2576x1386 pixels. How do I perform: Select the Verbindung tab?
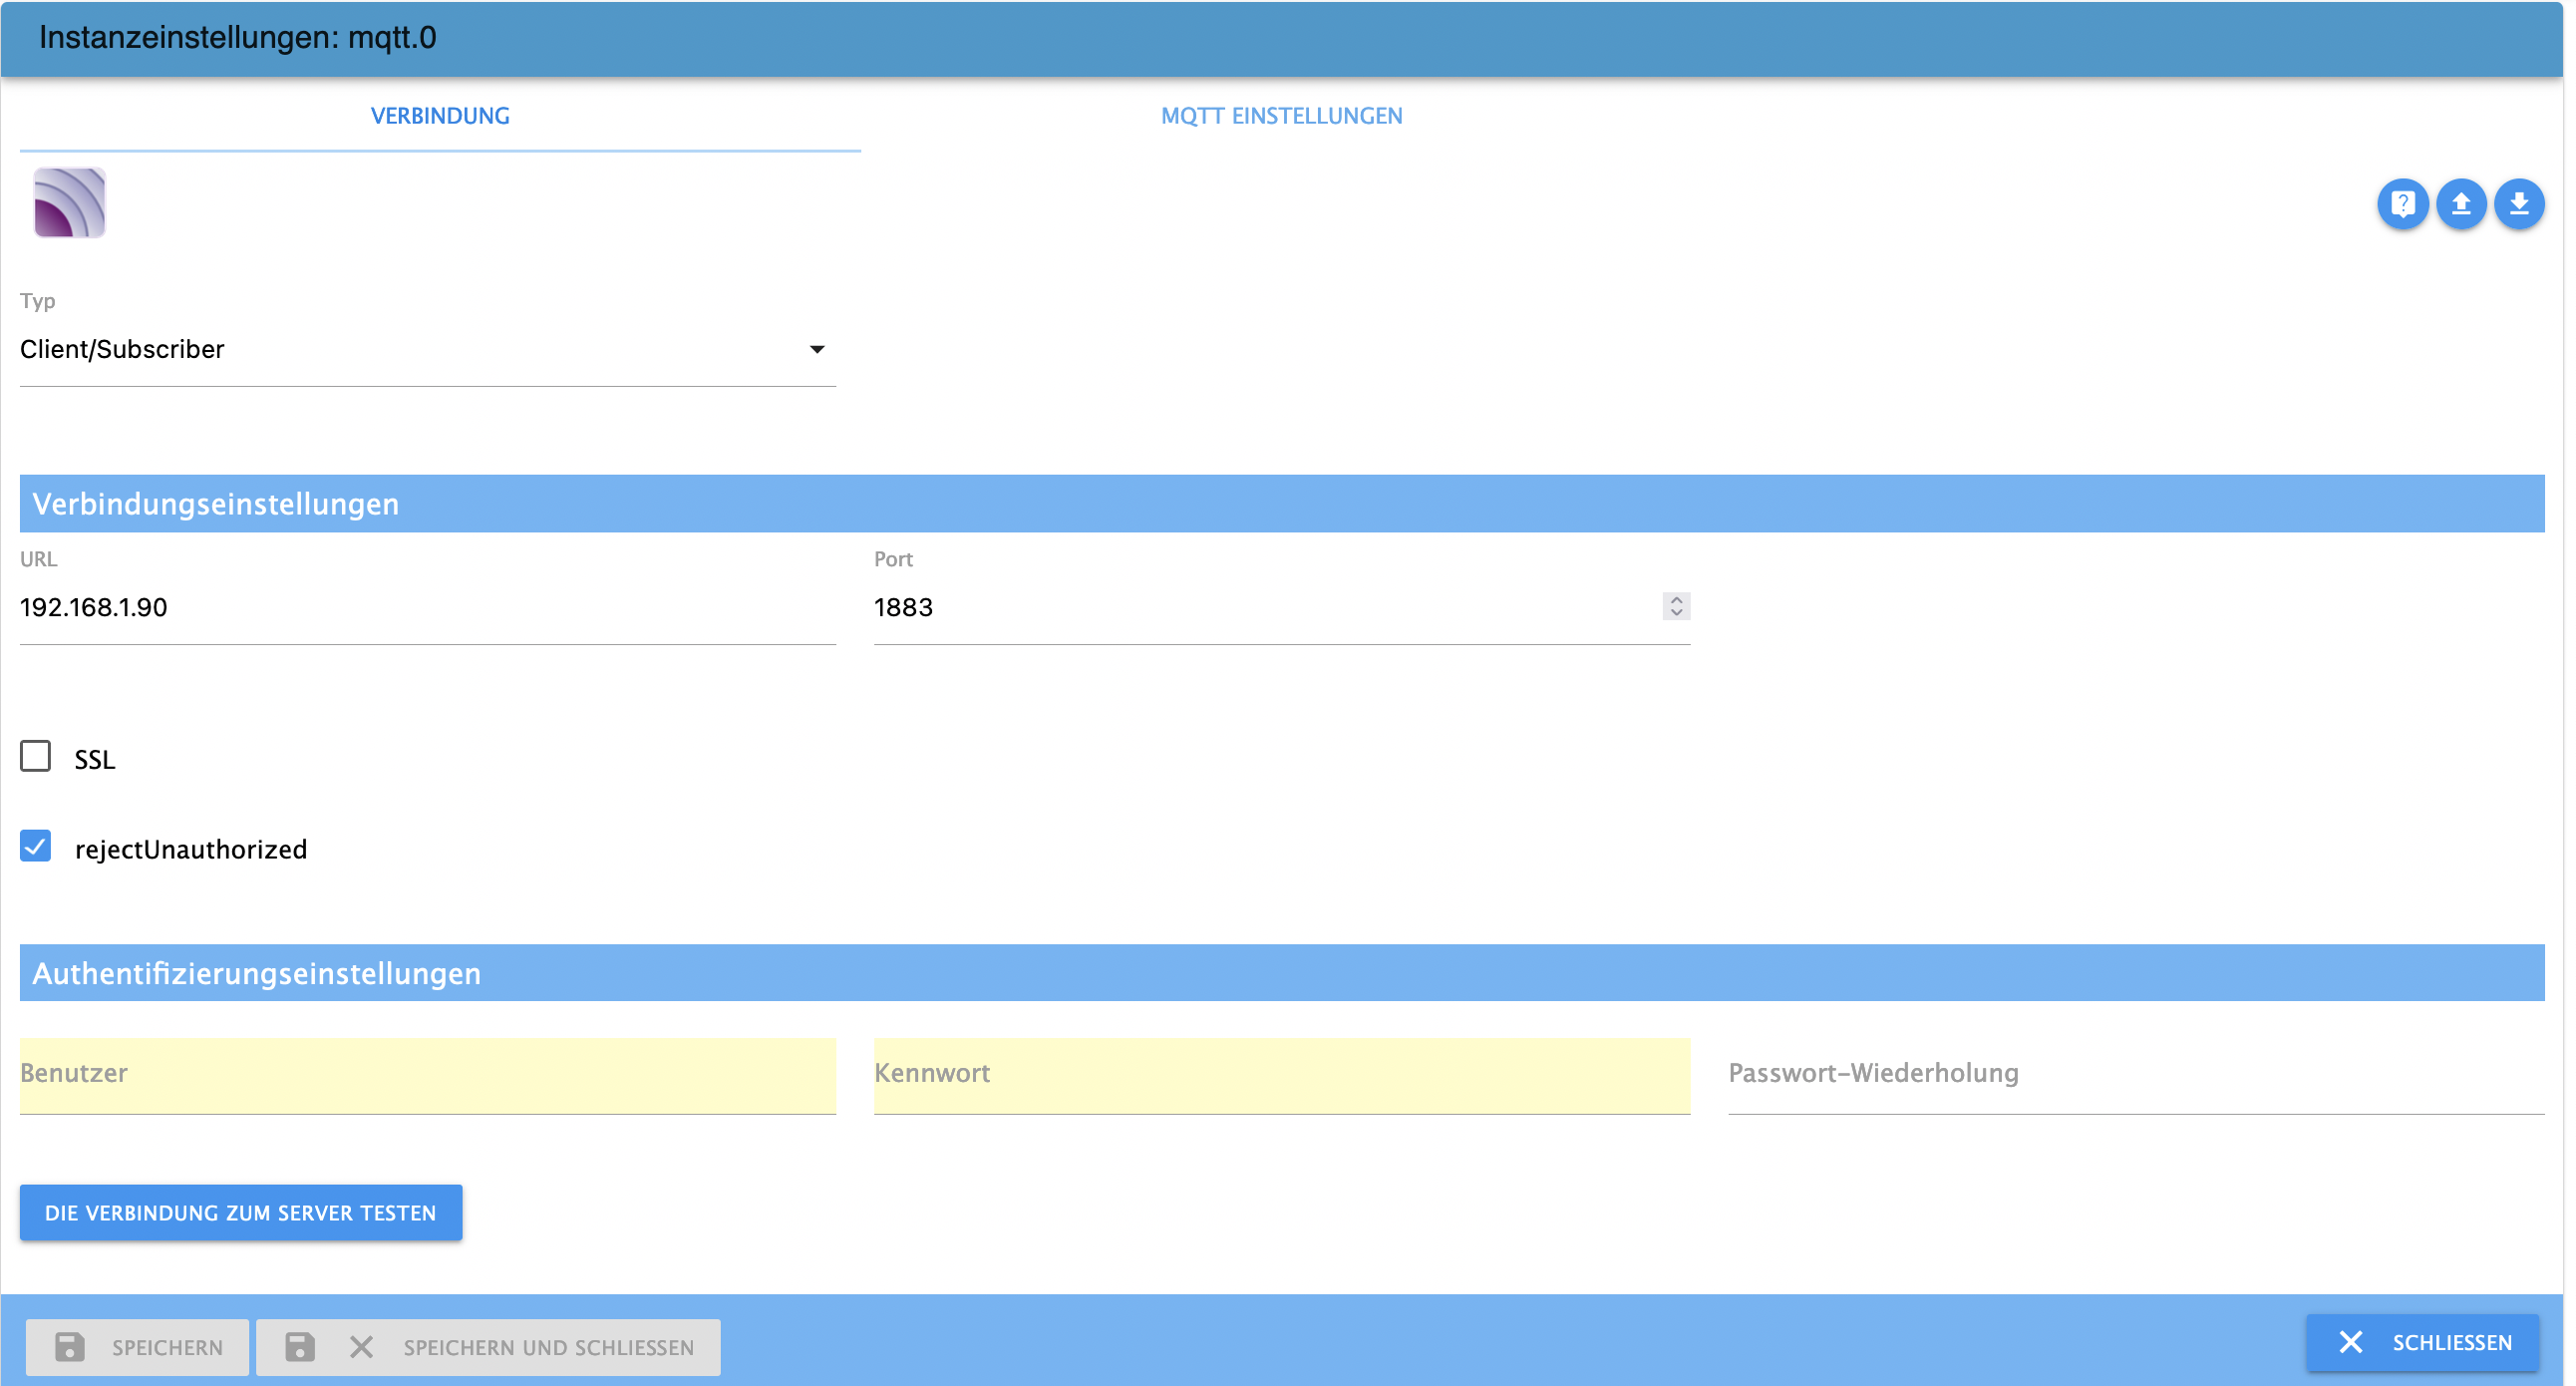[x=440, y=116]
